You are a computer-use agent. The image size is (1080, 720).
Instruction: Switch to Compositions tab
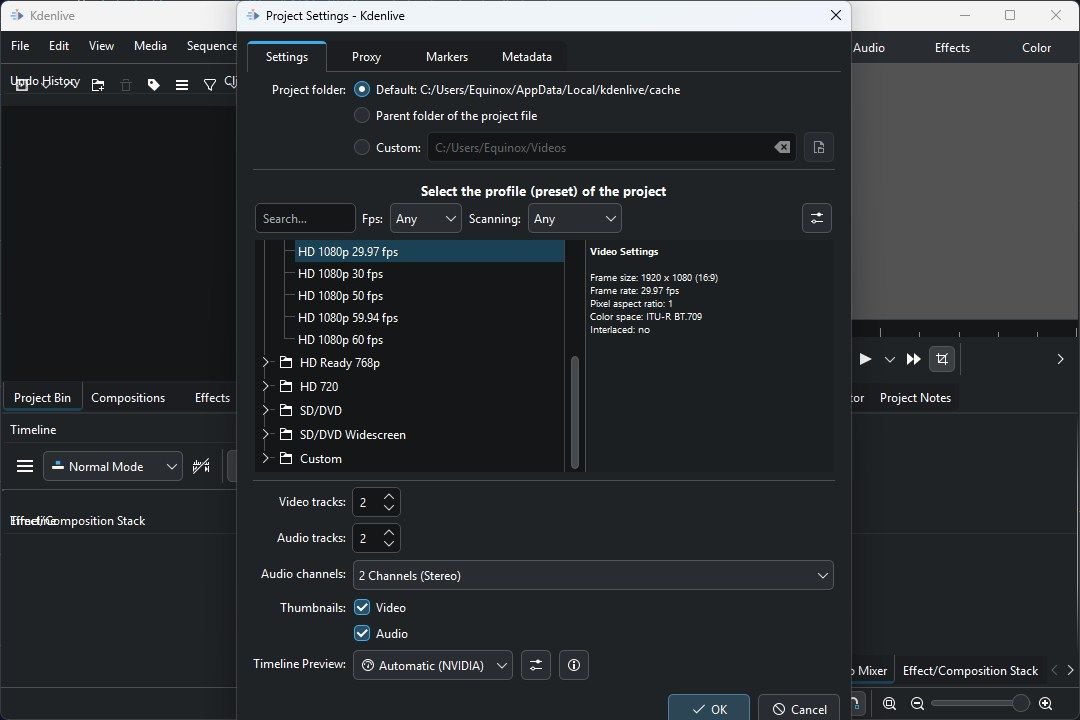(128, 398)
